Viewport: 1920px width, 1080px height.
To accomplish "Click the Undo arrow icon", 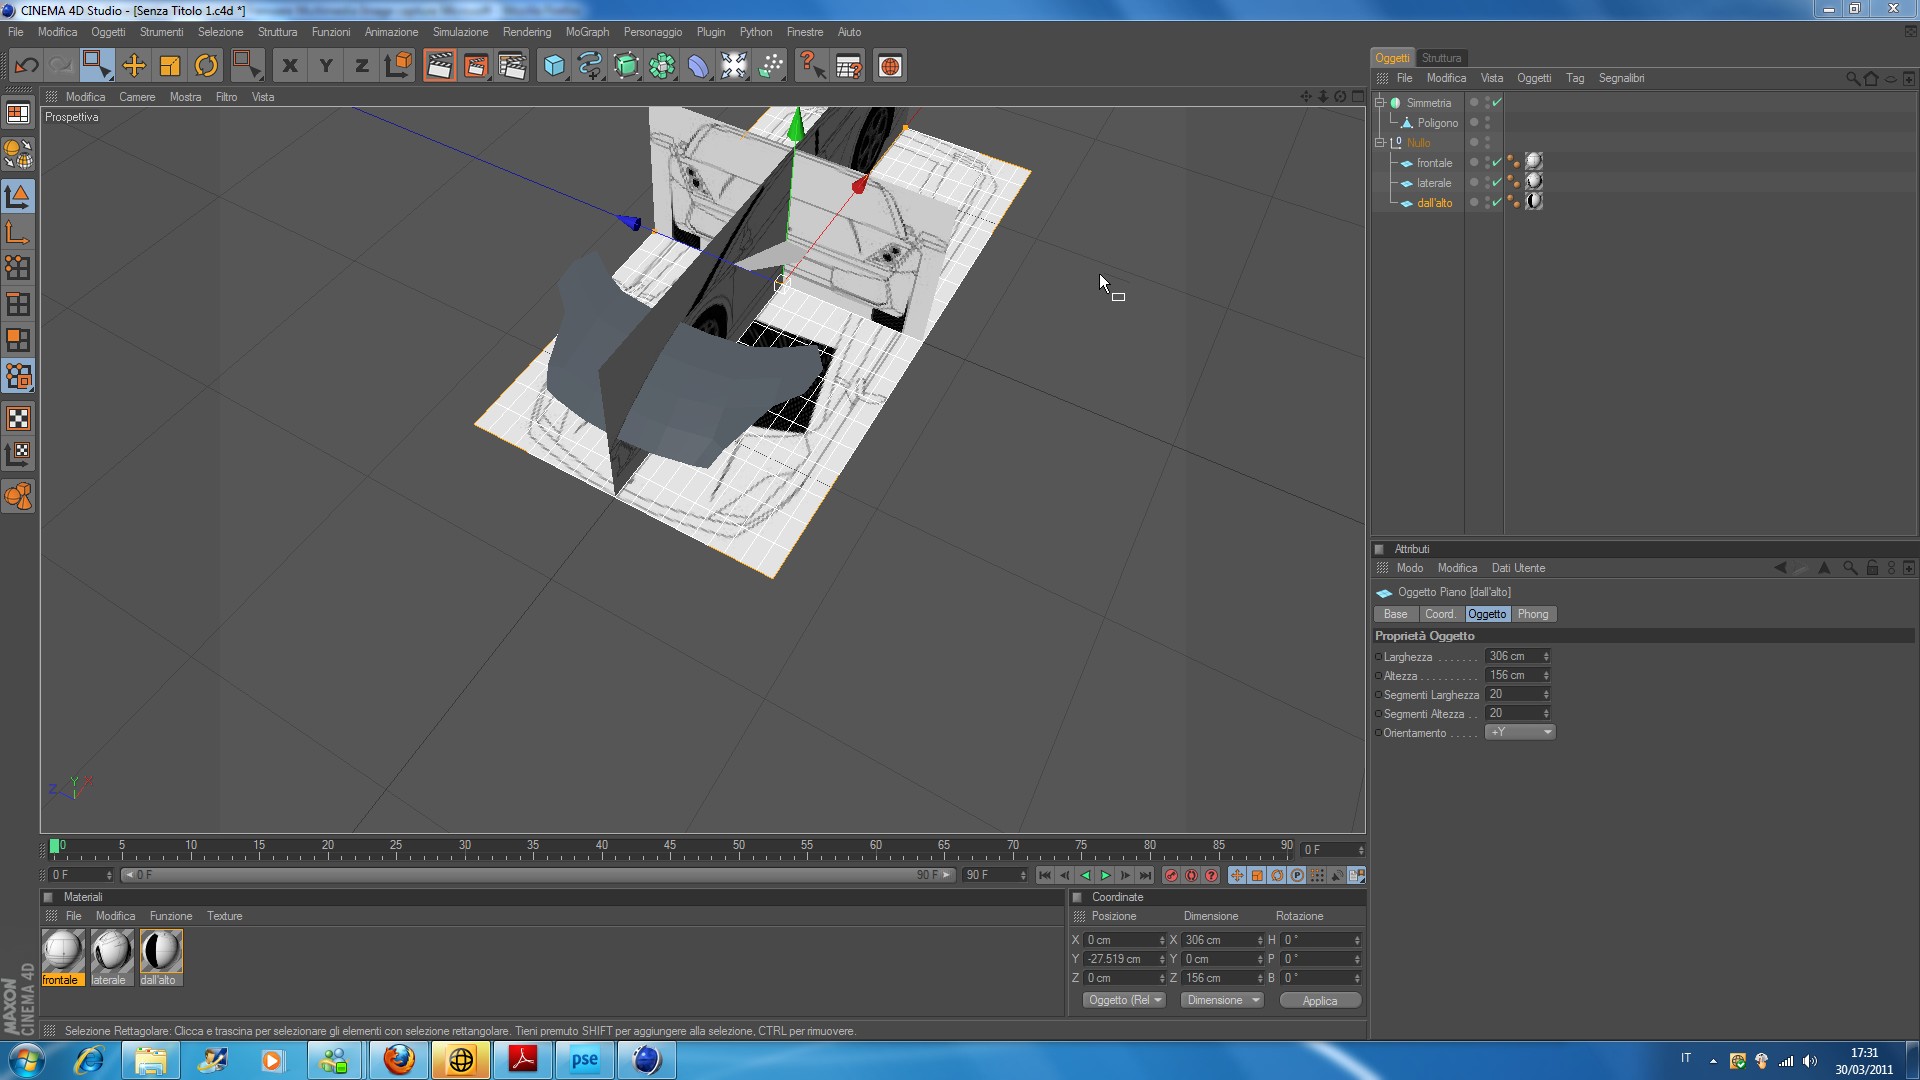I will (x=26, y=66).
